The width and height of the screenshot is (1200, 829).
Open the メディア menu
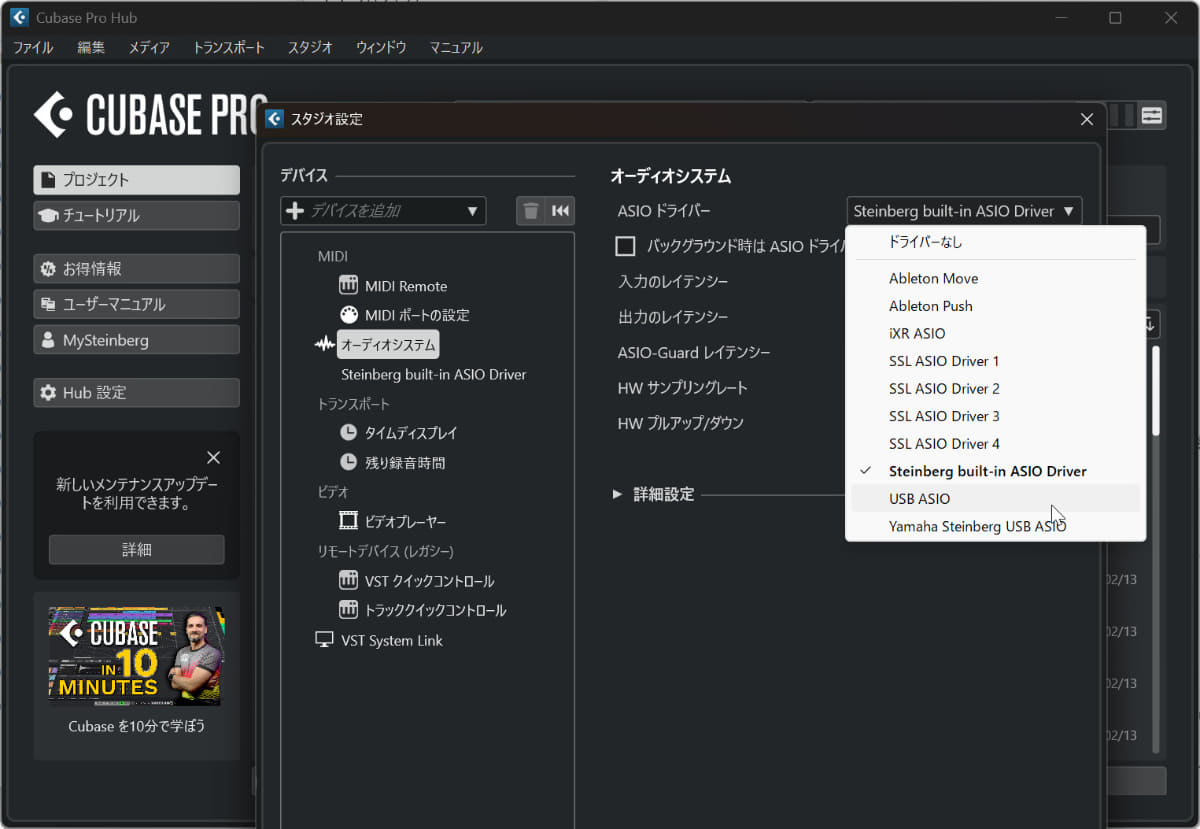click(x=149, y=47)
